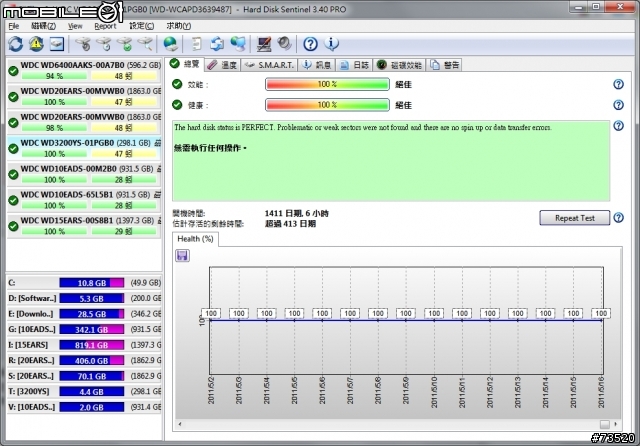
Task: Click the Repeat Test button
Action: click(574, 218)
